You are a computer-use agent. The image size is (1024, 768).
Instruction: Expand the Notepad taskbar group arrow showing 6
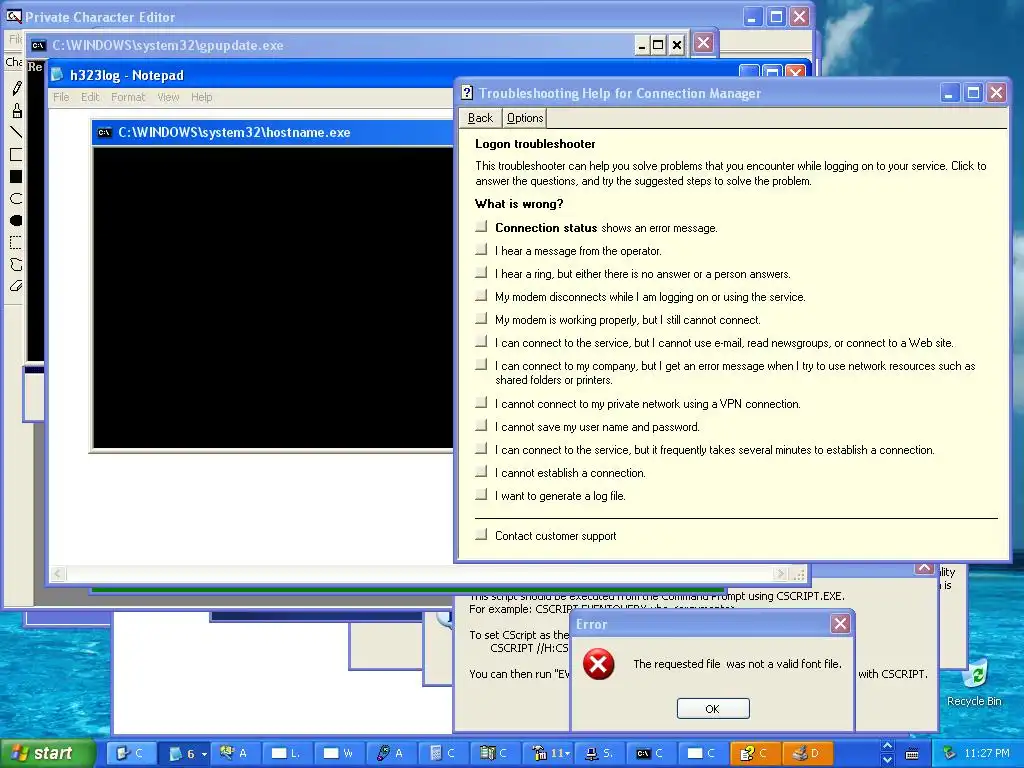coord(204,754)
